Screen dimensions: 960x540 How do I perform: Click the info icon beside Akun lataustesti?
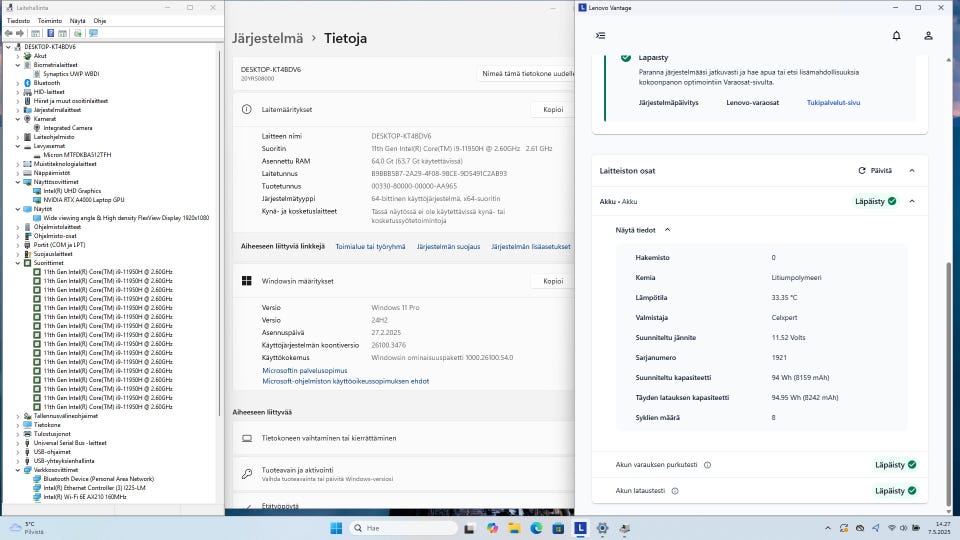click(675, 491)
